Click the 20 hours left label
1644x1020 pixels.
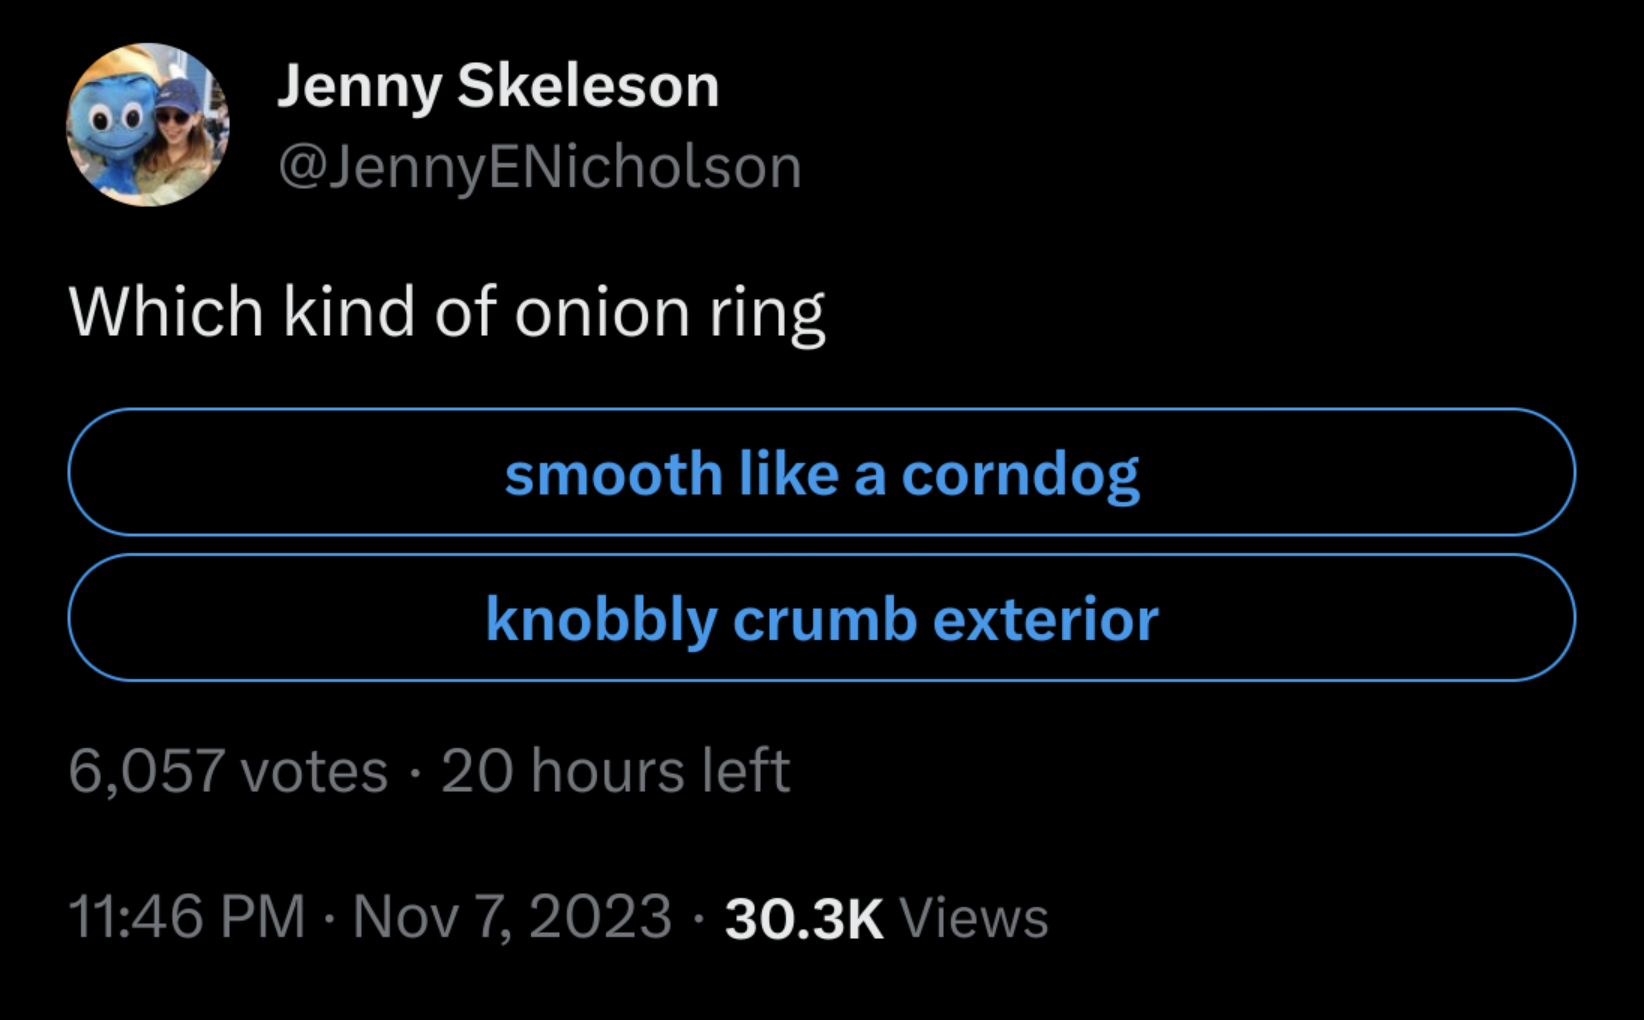(x=615, y=771)
